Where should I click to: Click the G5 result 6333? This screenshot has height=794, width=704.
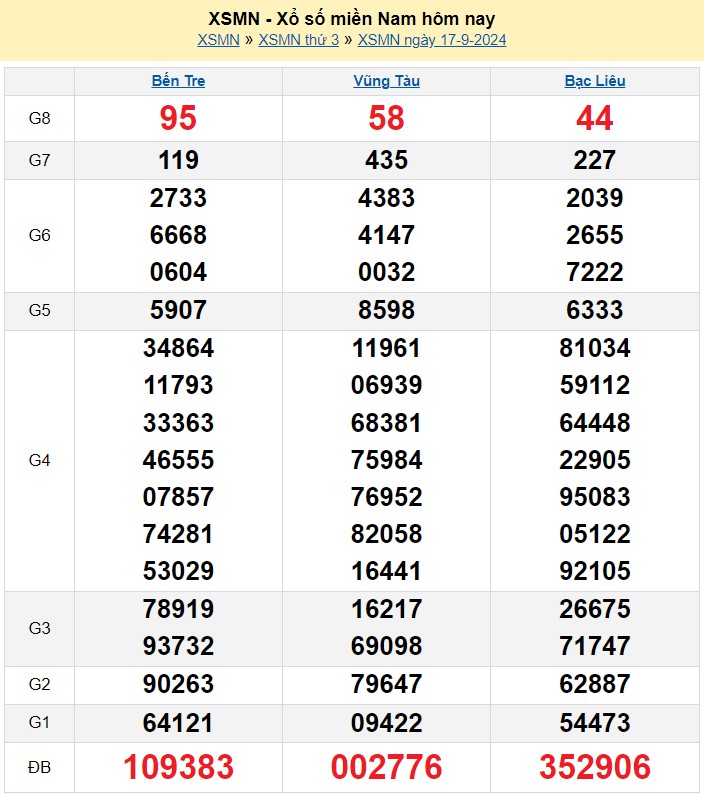point(594,310)
